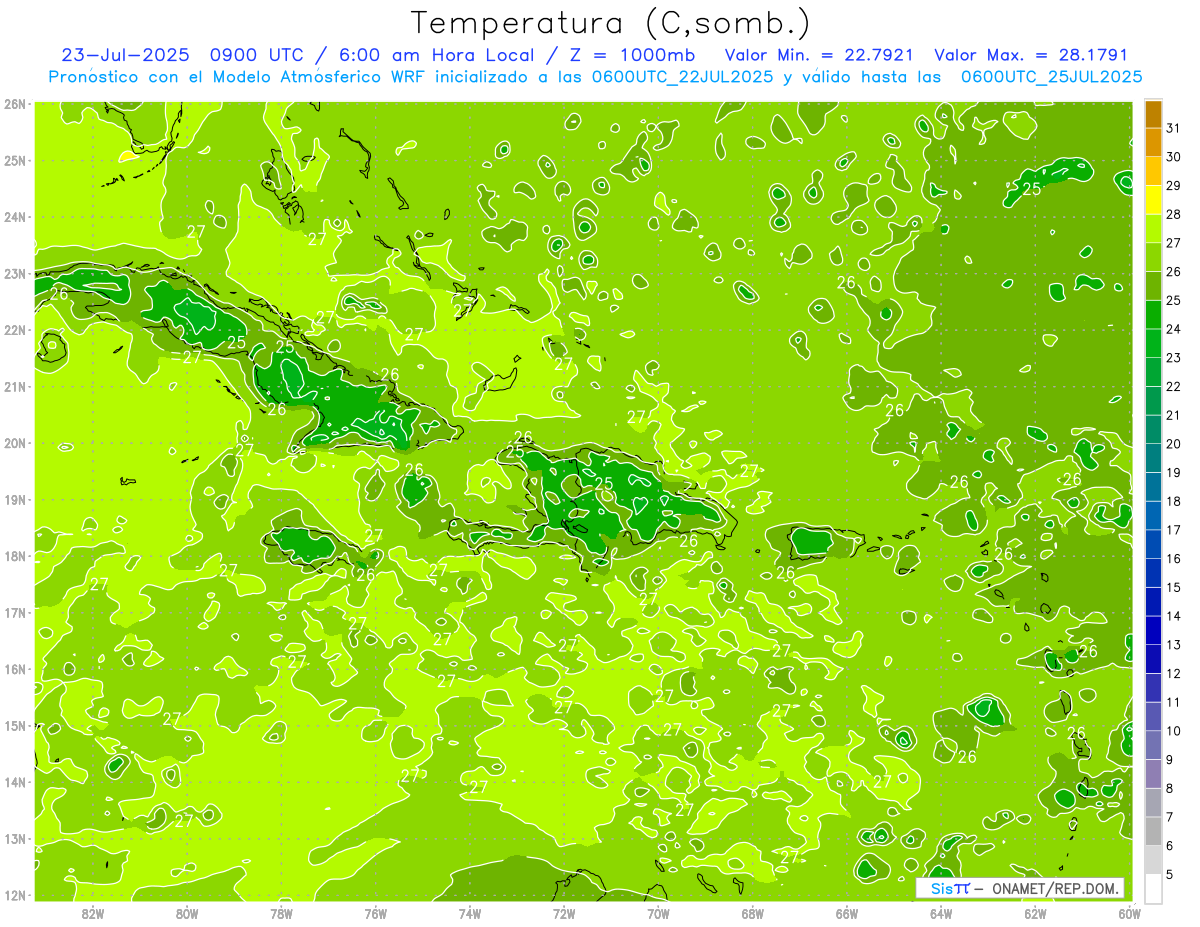Select the date text '23-Jul-2025'
The height and width of the screenshot is (927, 1200).
[126, 55]
